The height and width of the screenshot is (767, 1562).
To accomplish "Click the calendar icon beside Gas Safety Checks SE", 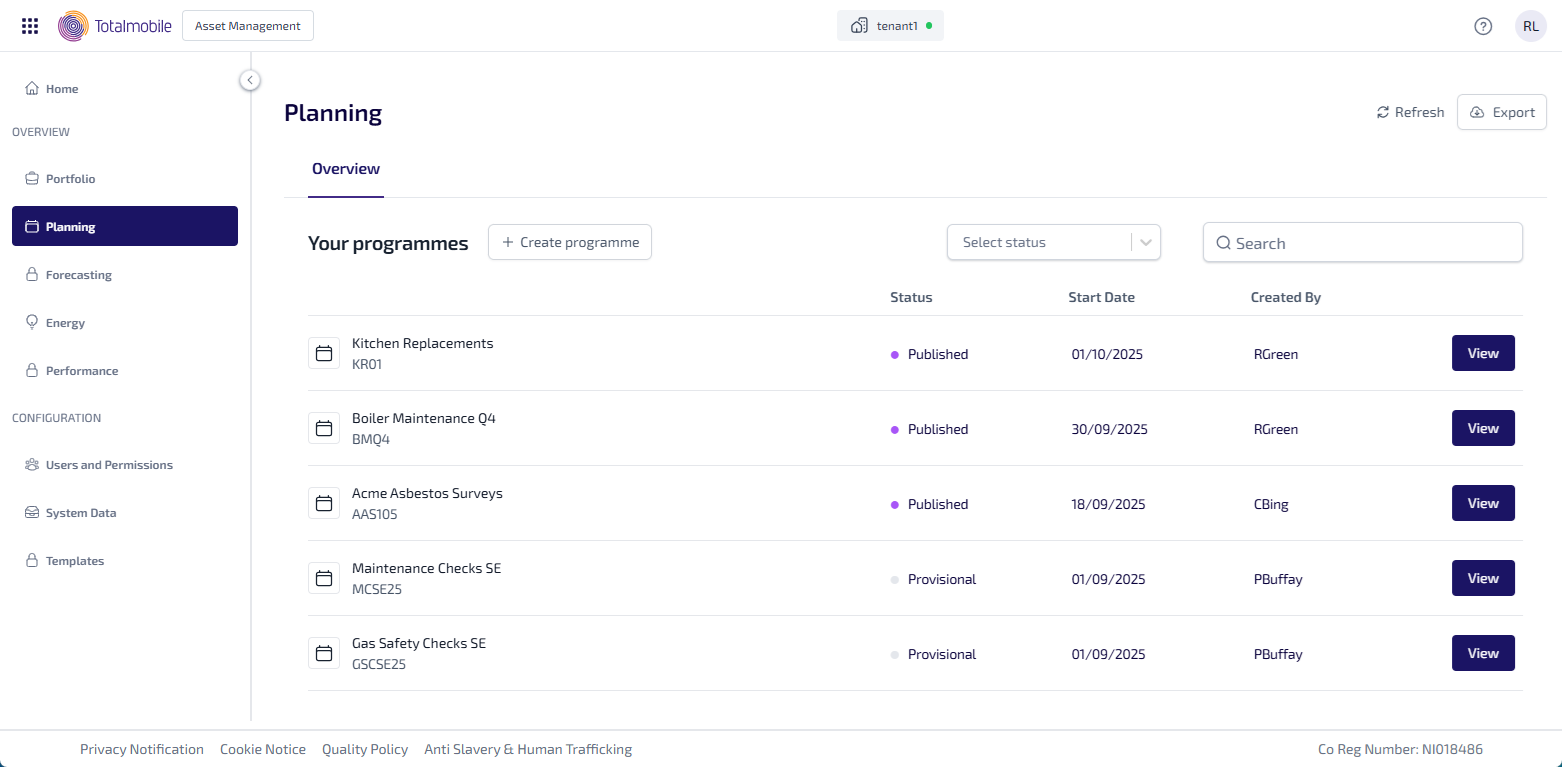I will [x=324, y=654].
